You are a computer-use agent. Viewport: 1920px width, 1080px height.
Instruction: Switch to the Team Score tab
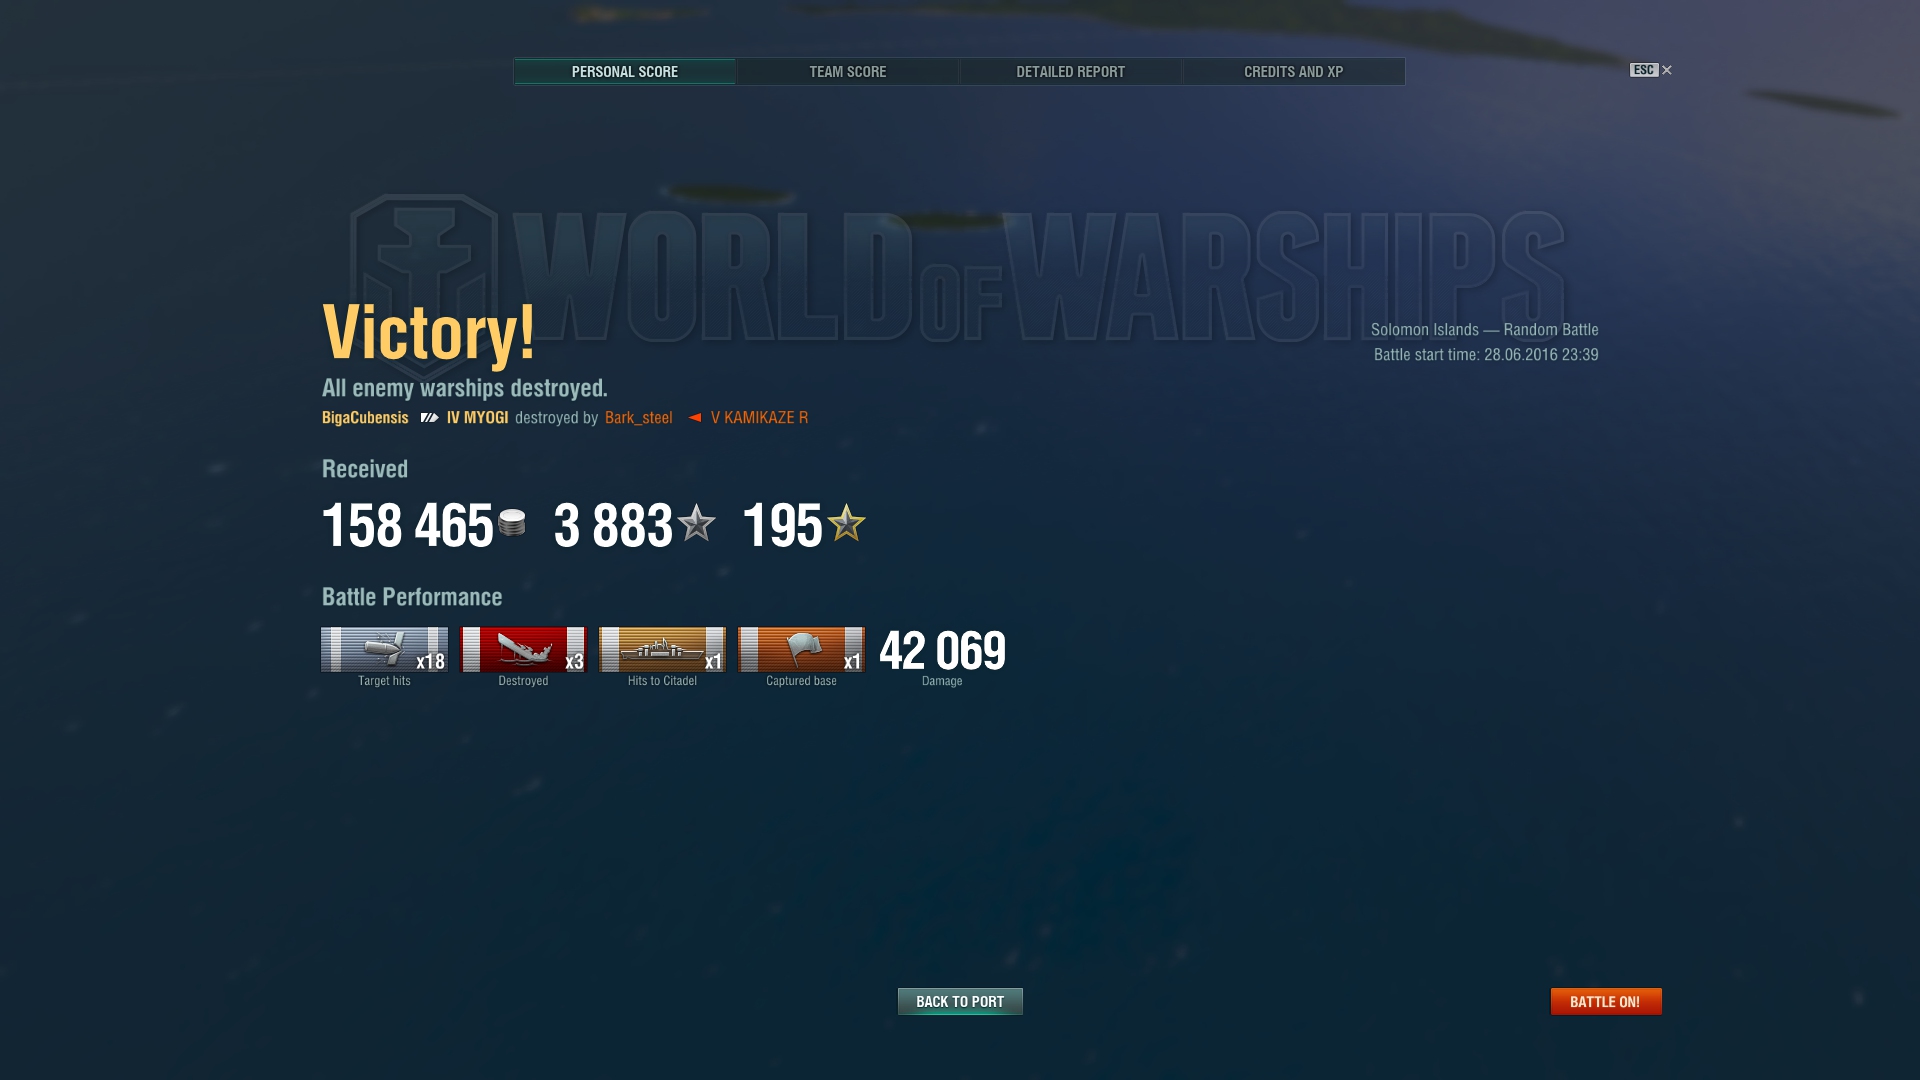point(848,72)
